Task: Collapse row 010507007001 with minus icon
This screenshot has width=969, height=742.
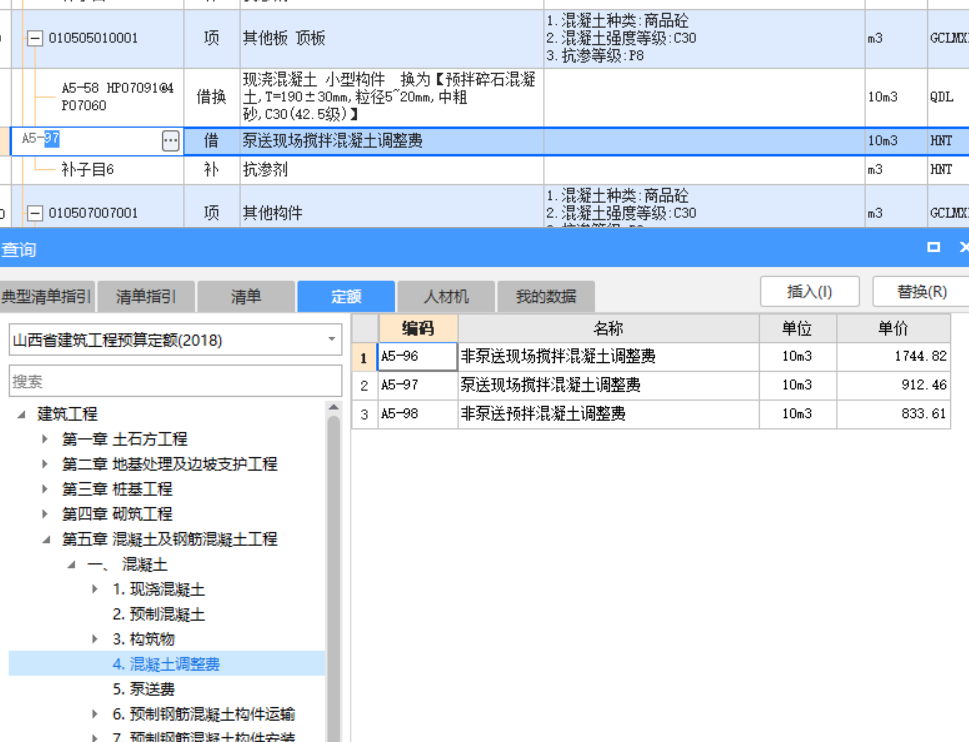Action: 35,213
